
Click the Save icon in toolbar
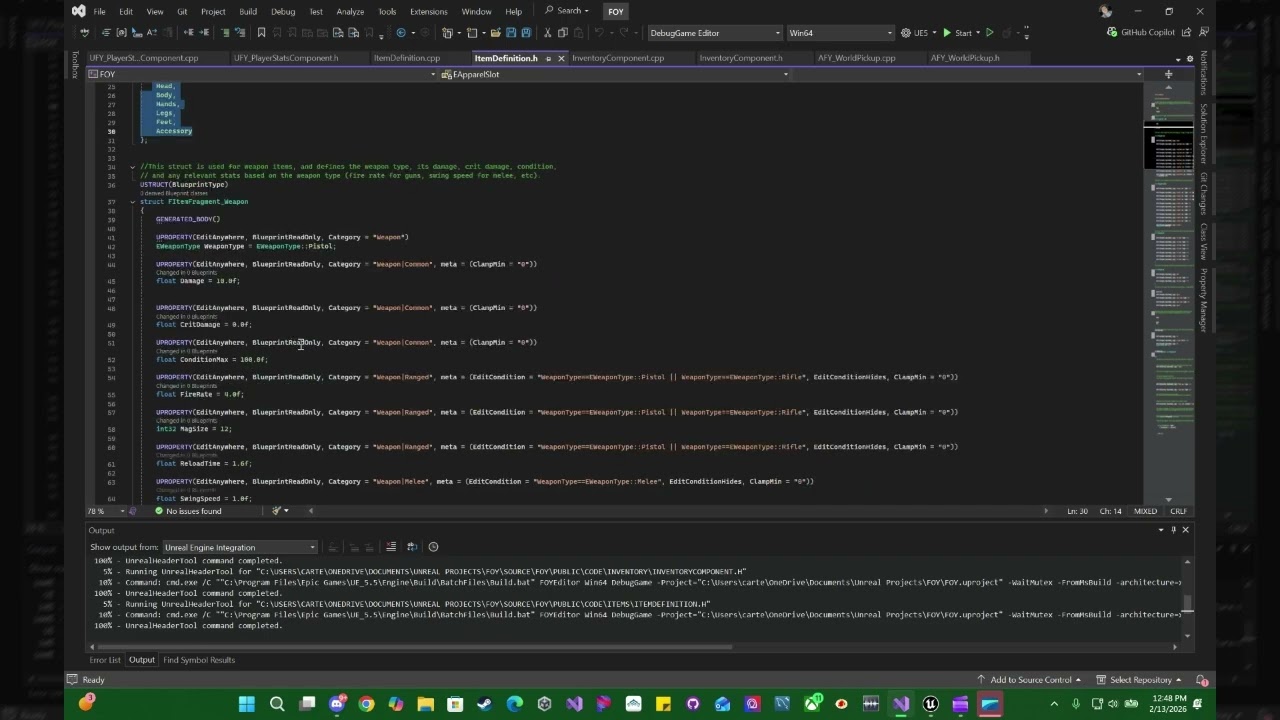click(511, 32)
